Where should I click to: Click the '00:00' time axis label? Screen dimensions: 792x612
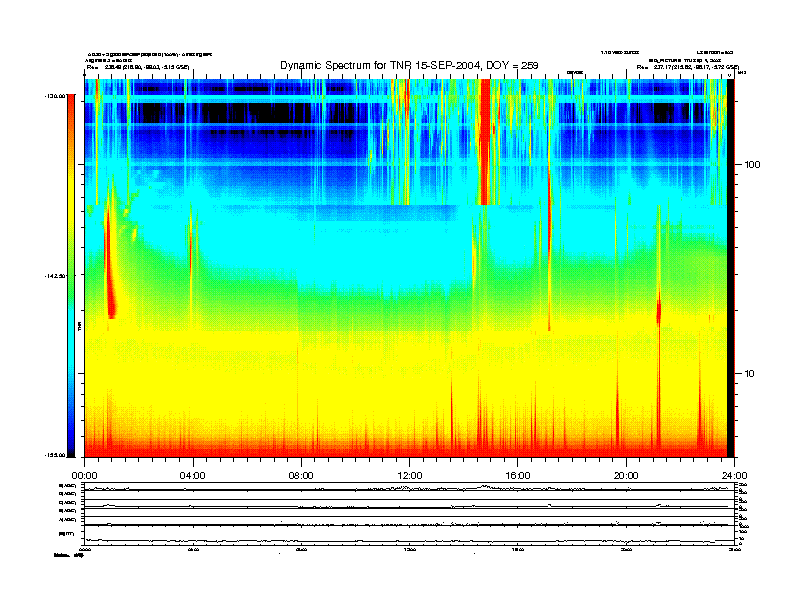click(x=84, y=476)
